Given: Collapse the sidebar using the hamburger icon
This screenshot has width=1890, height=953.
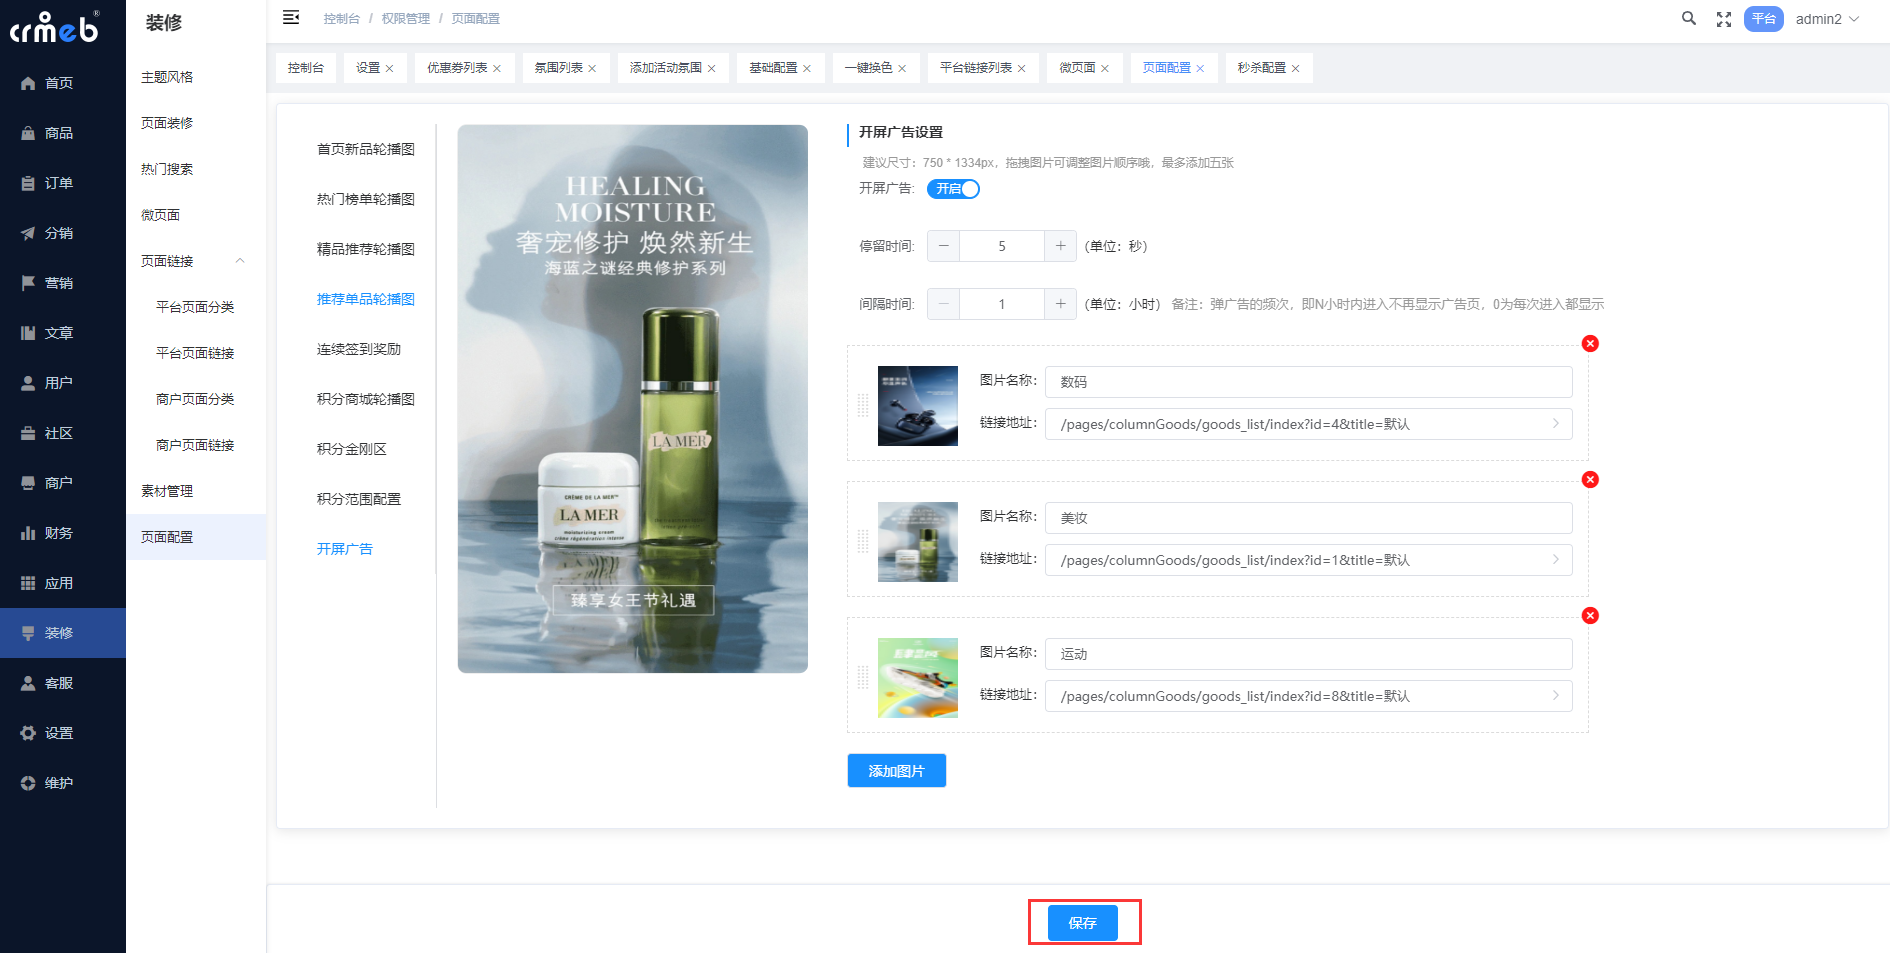Looking at the screenshot, I should [x=291, y=17].
